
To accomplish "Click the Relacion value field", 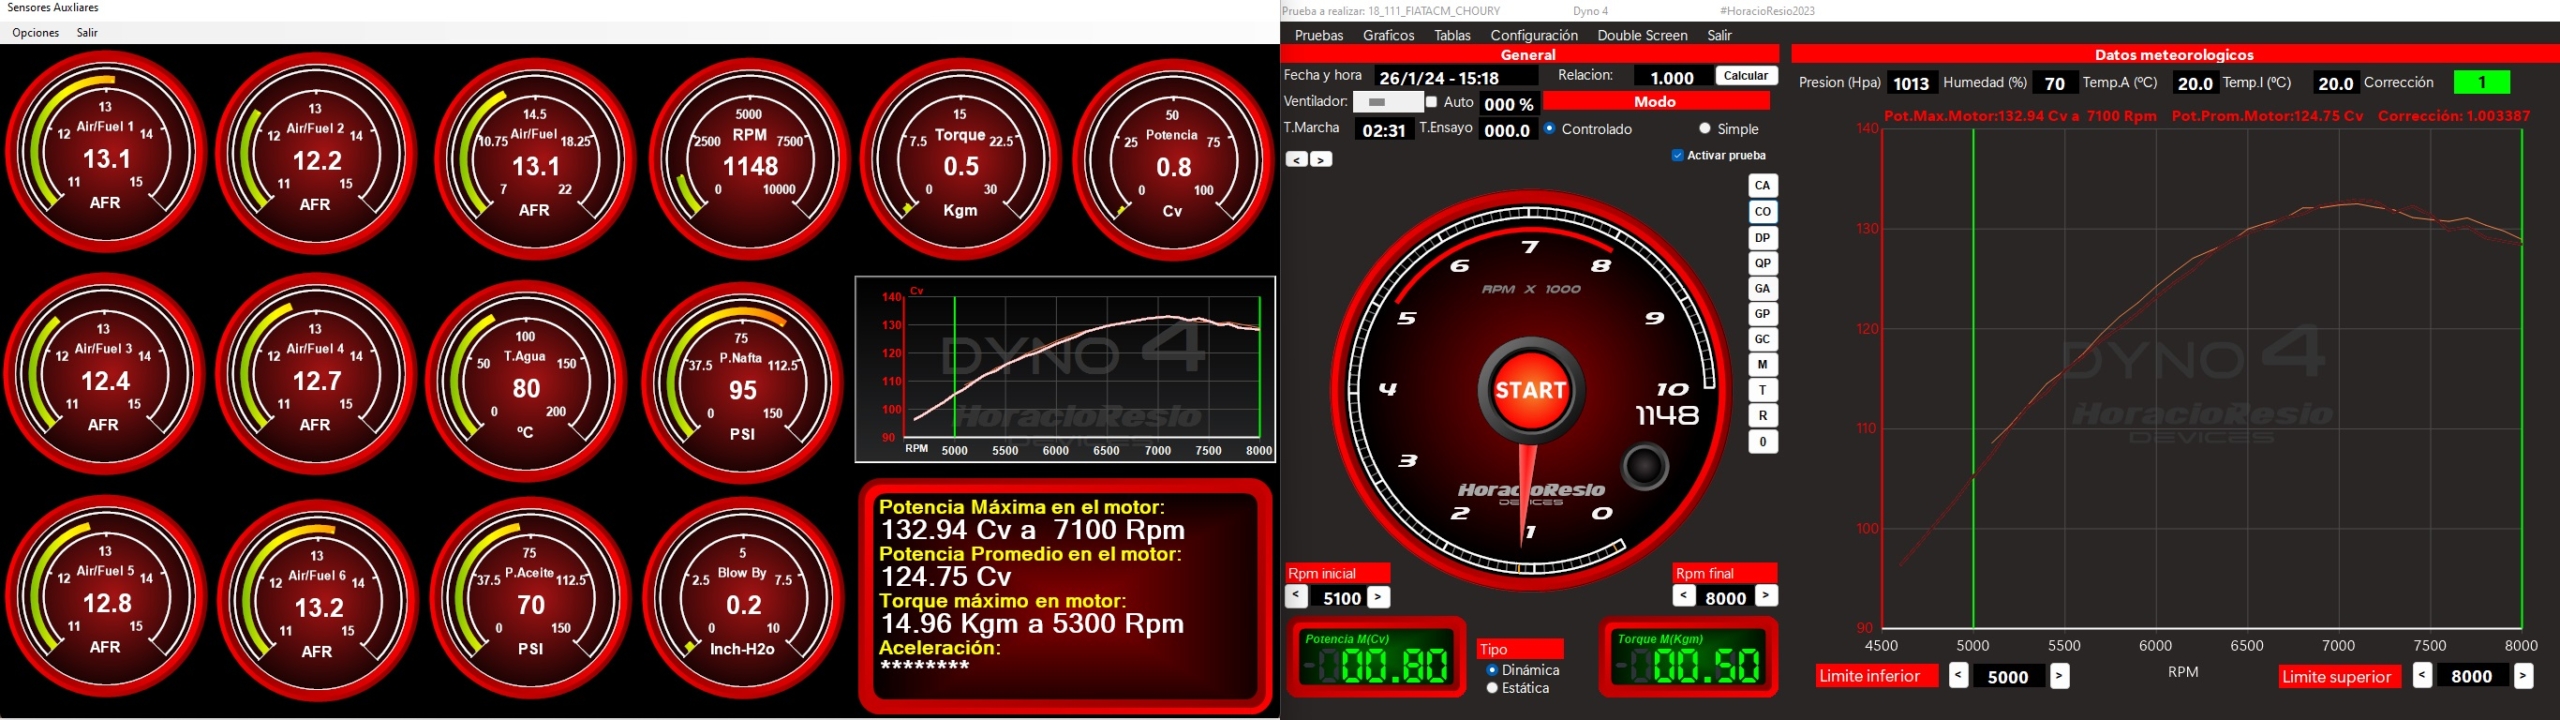I will (1671, 78).
